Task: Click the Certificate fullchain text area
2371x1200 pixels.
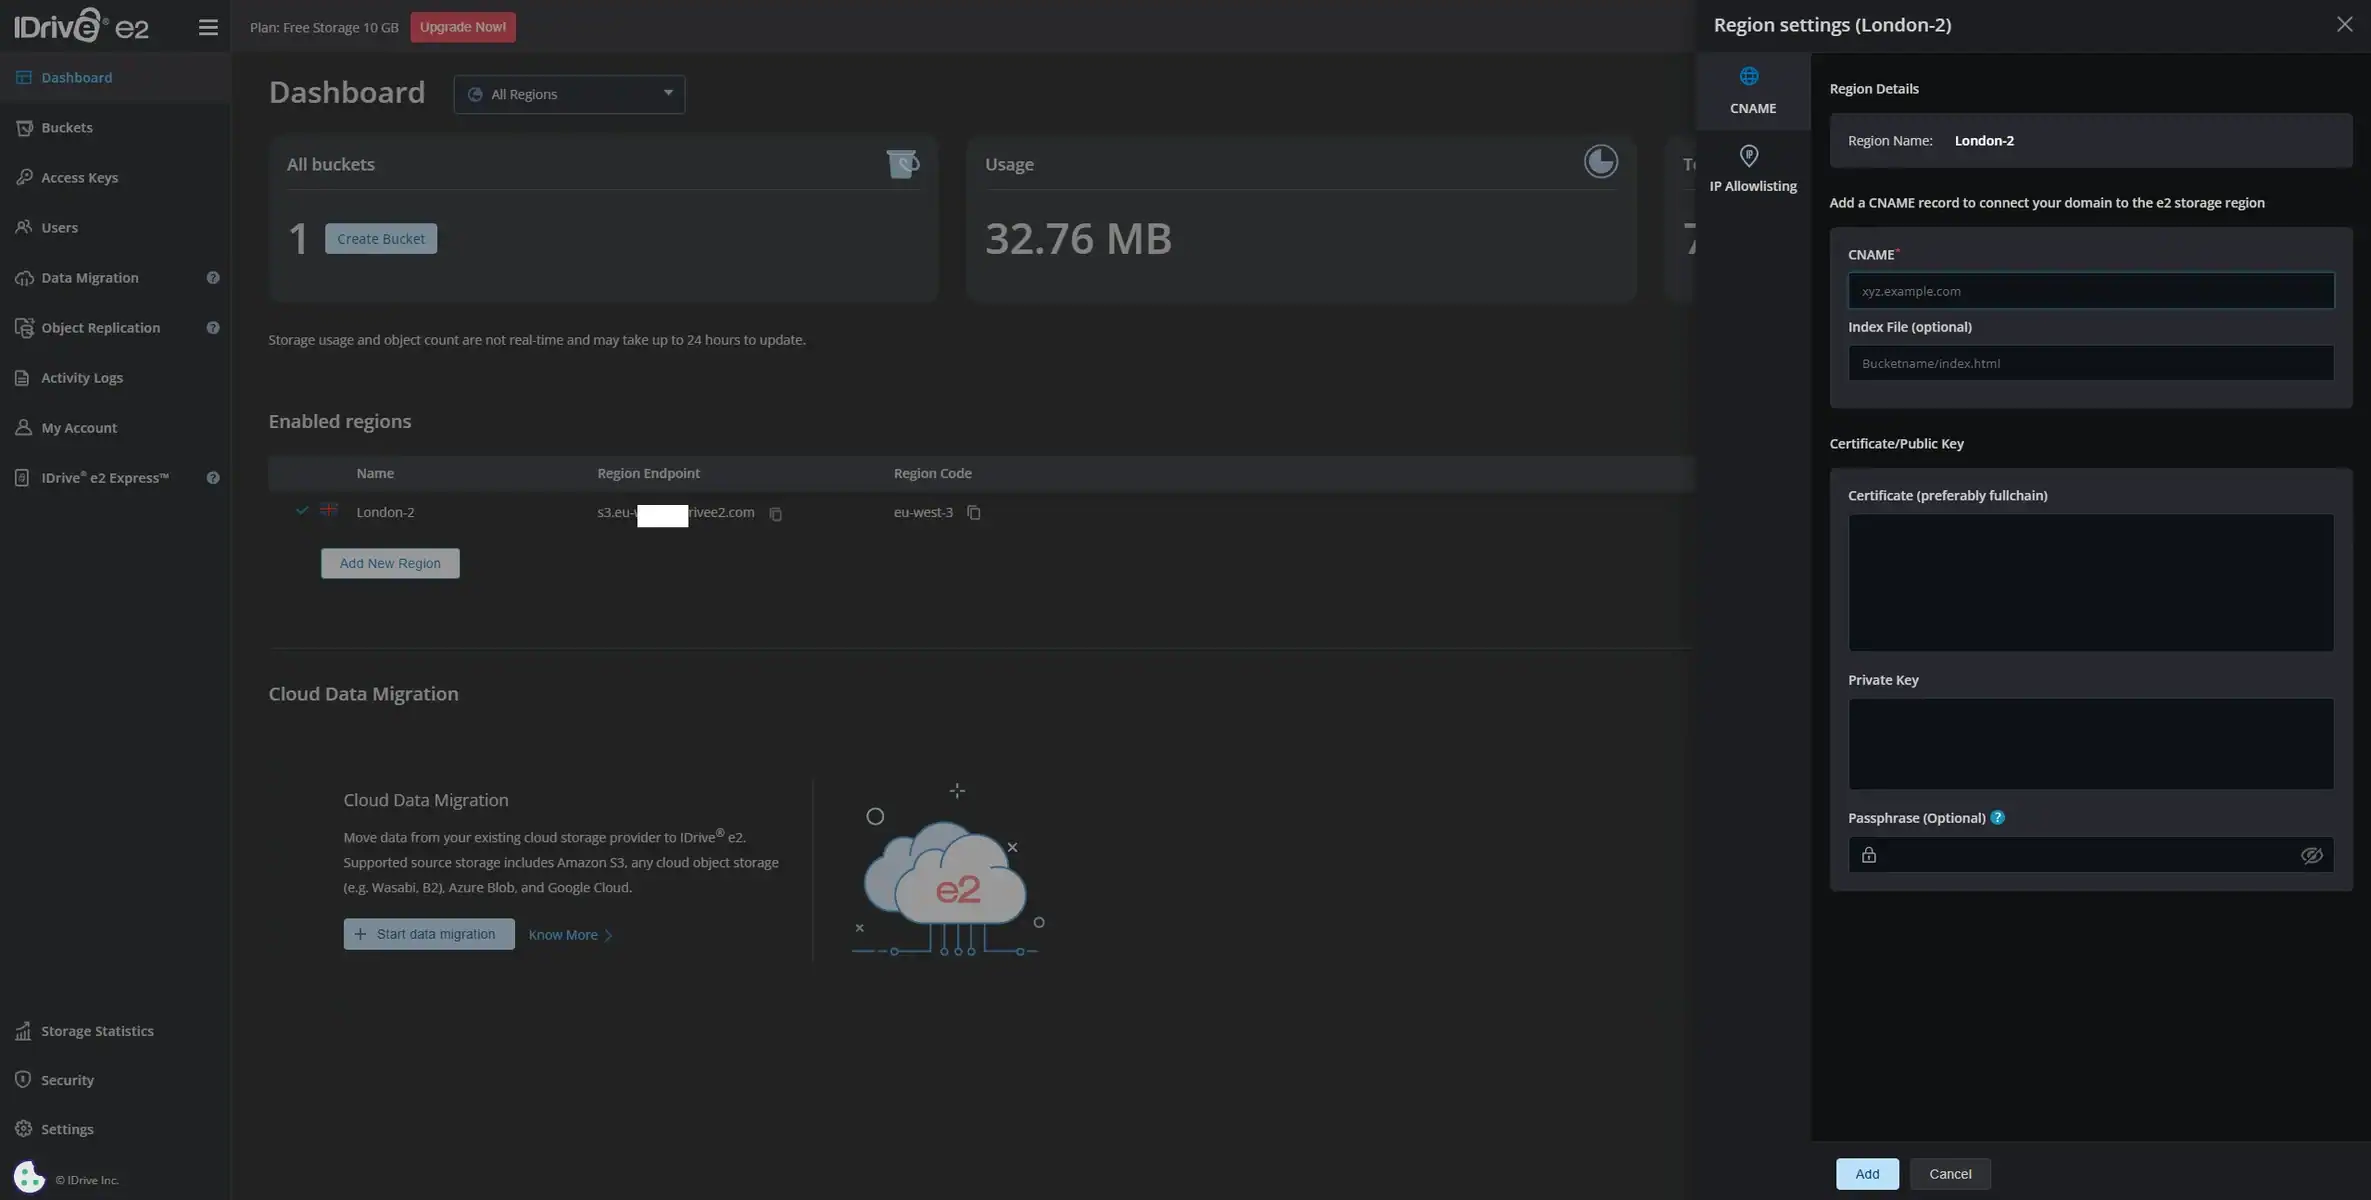Action: click(2091, 583)
